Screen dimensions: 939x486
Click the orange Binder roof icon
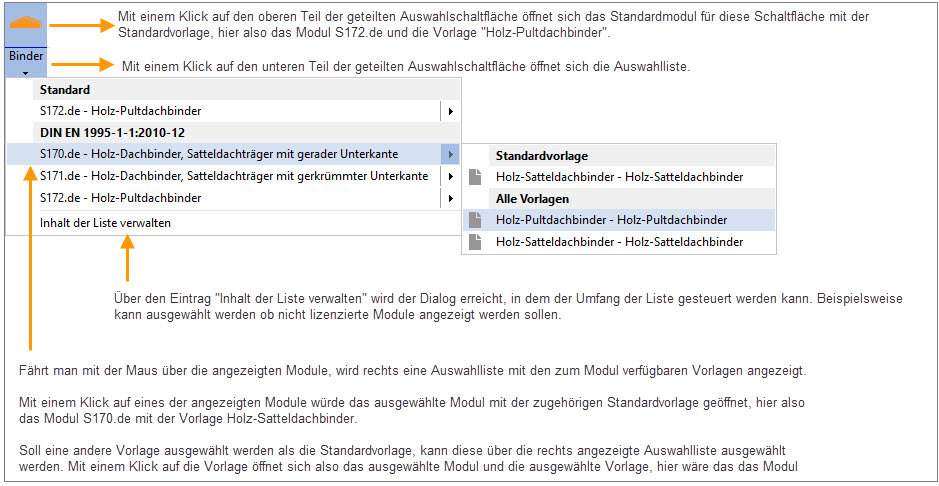25,23
